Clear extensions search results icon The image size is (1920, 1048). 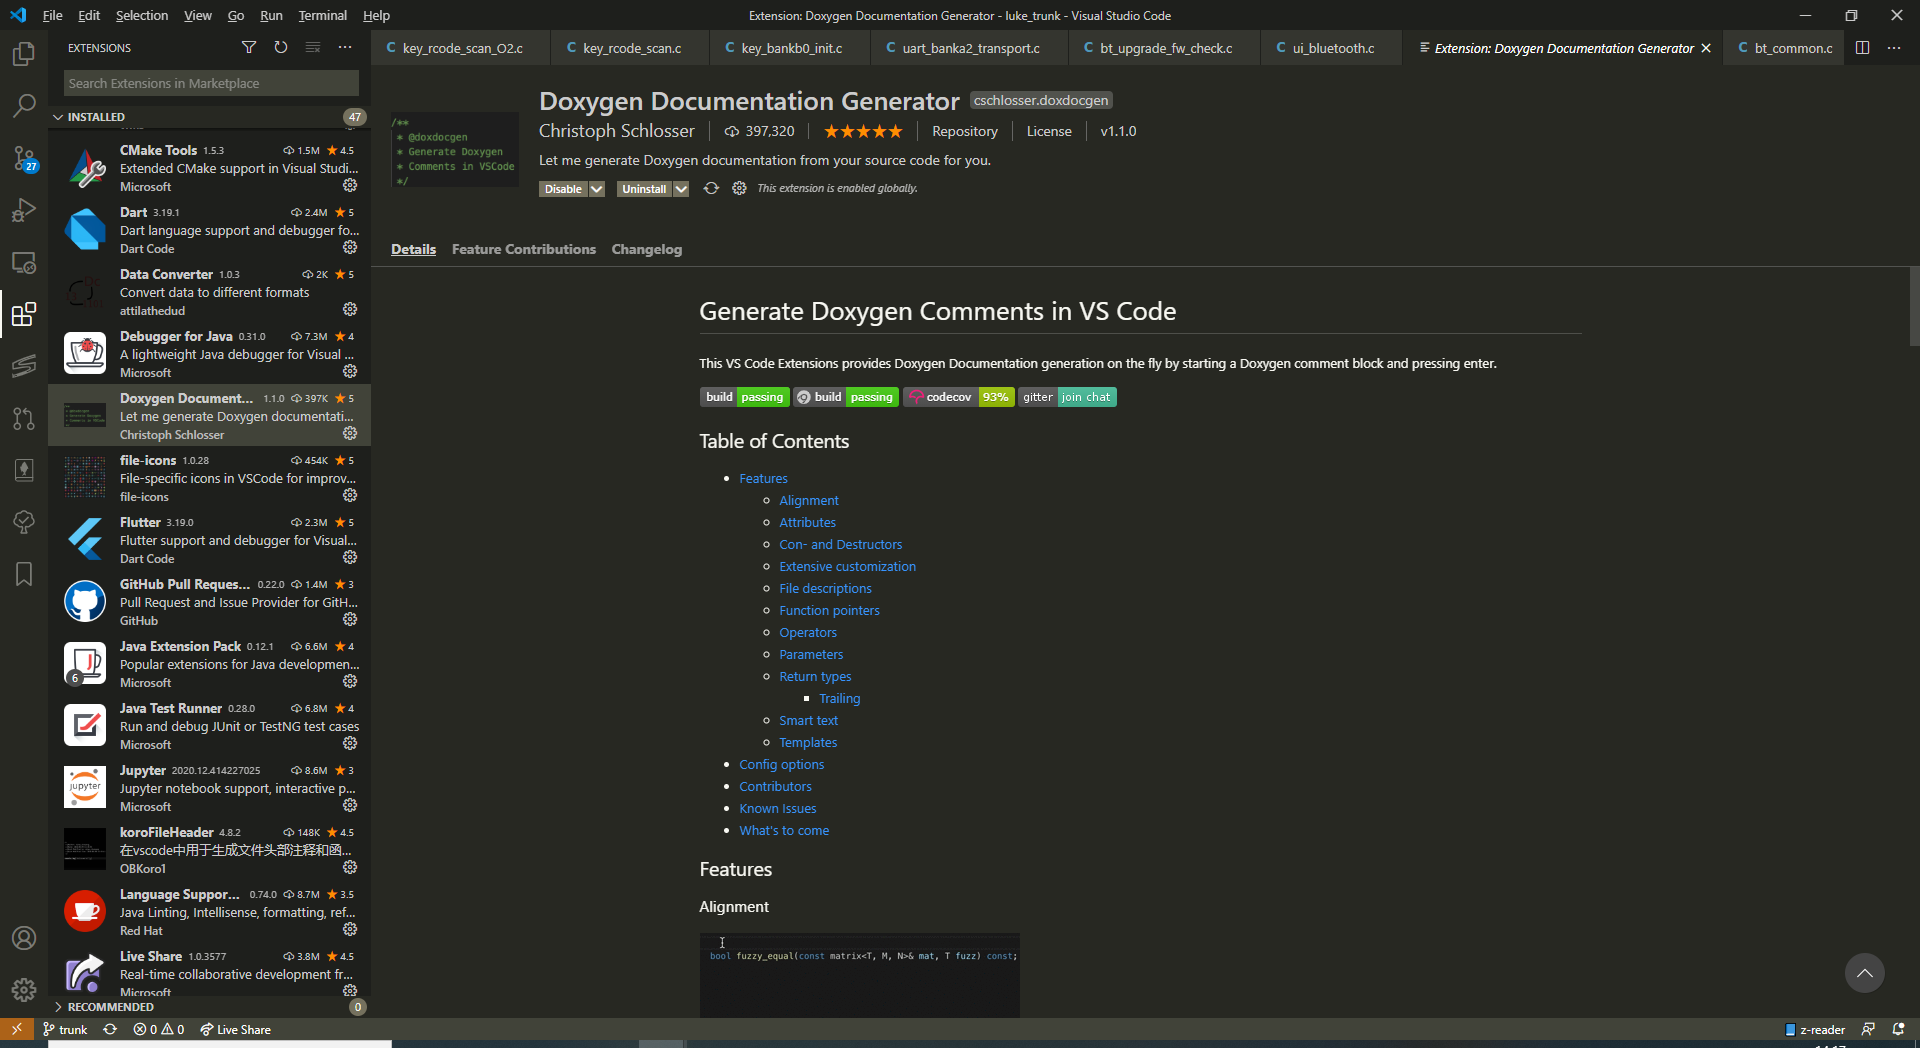(313, 47)
